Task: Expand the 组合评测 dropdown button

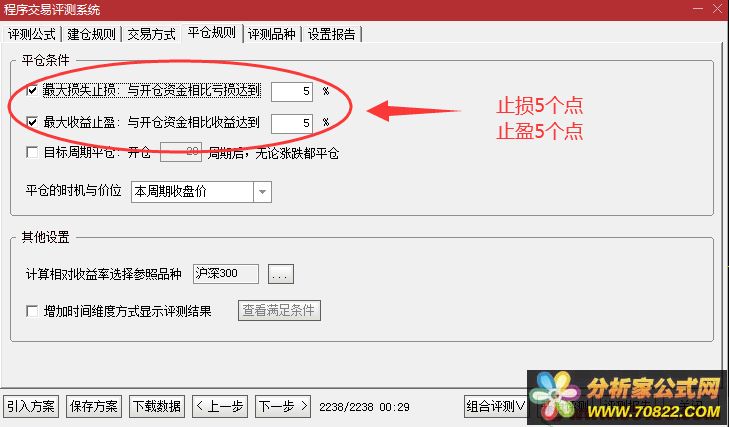Action: click(x=496, y=407)
